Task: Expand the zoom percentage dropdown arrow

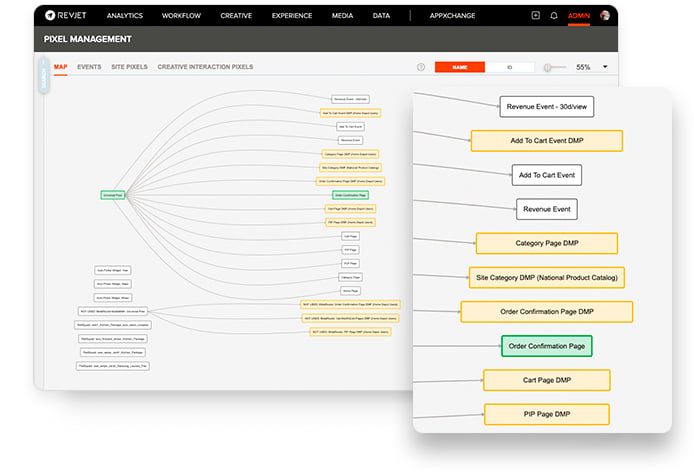Action: coord(605,67)
